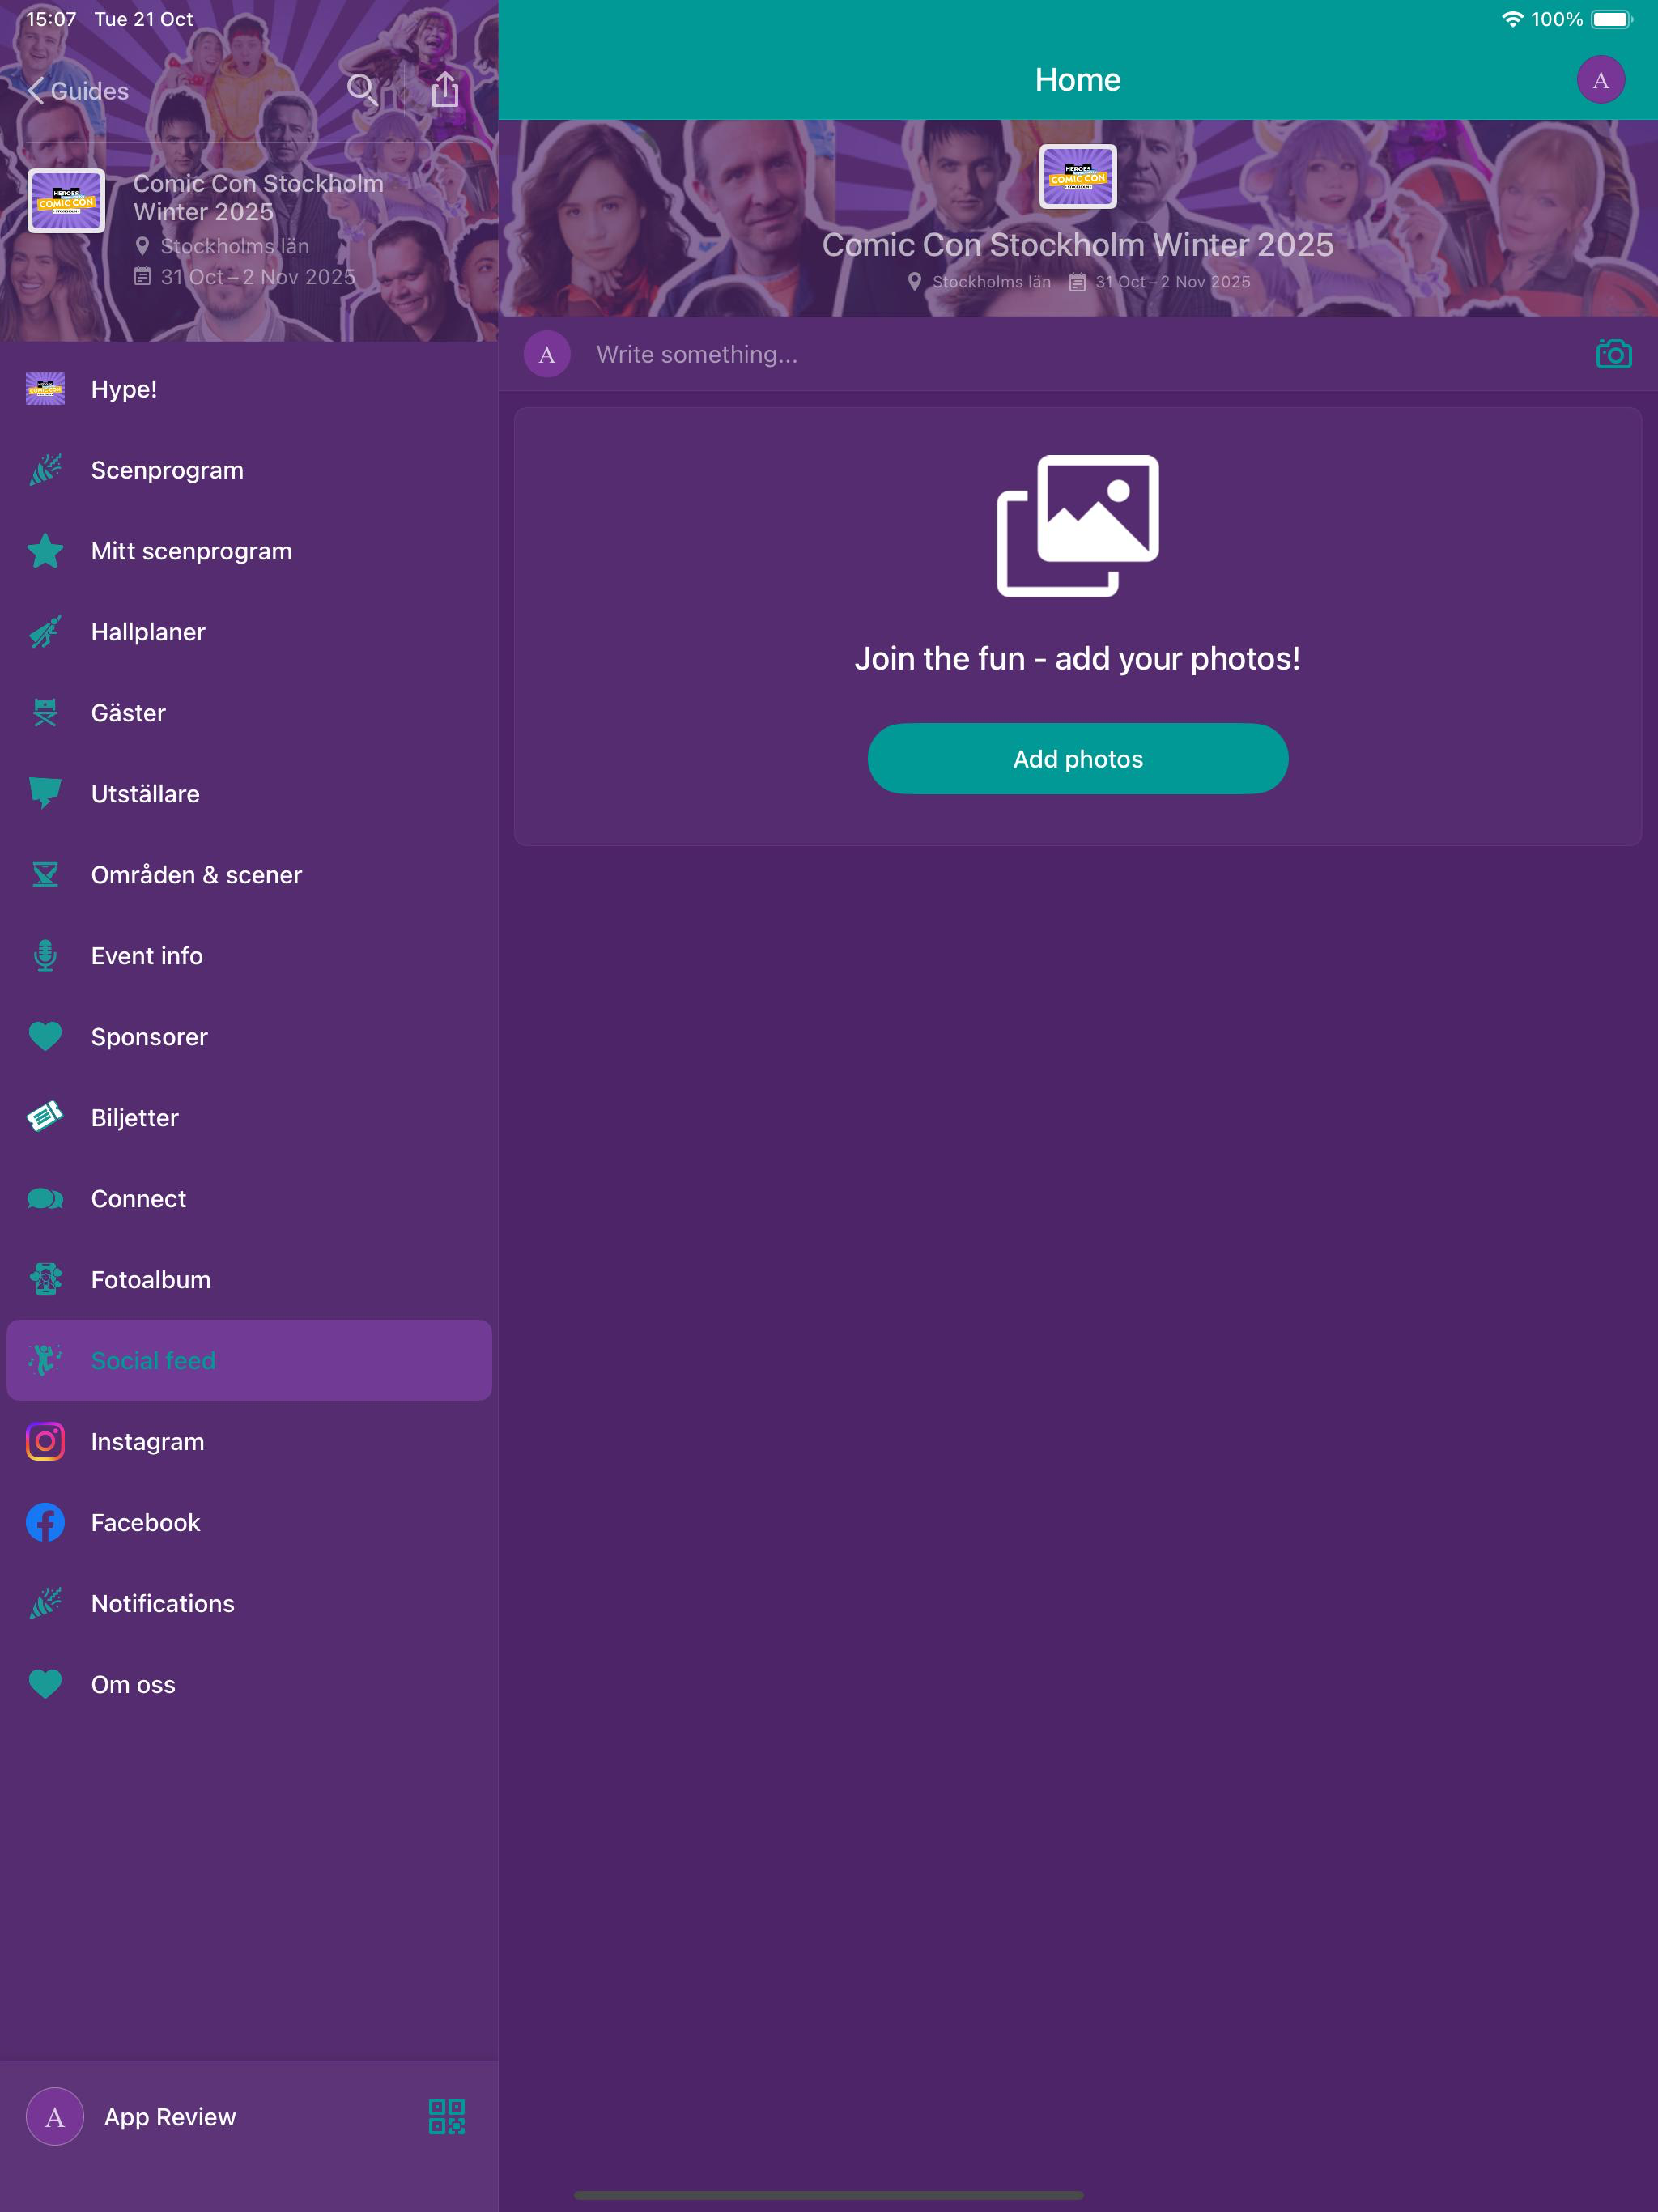This screenshot has height=2212, width=1658.
Task: Tap the Om oss heart icon
Action: (45, 1684)
